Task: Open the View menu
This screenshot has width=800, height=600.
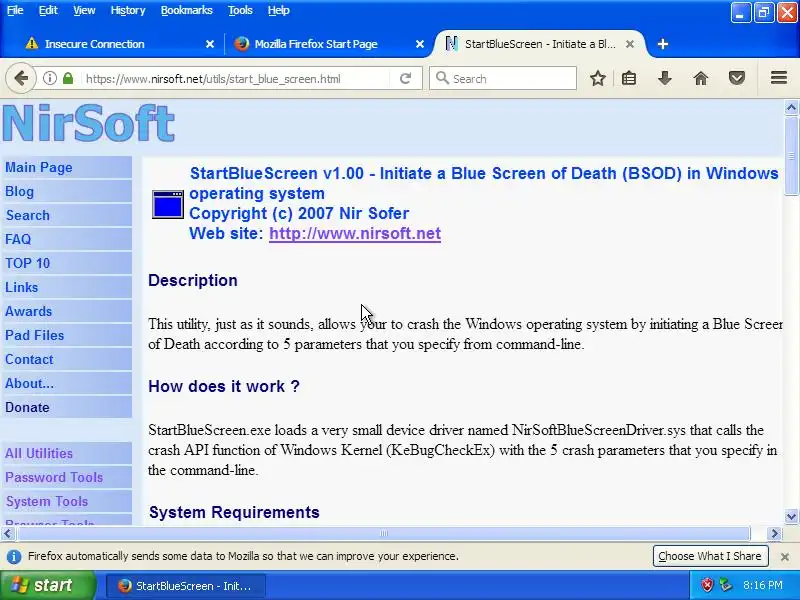Action: click(84, 10)
